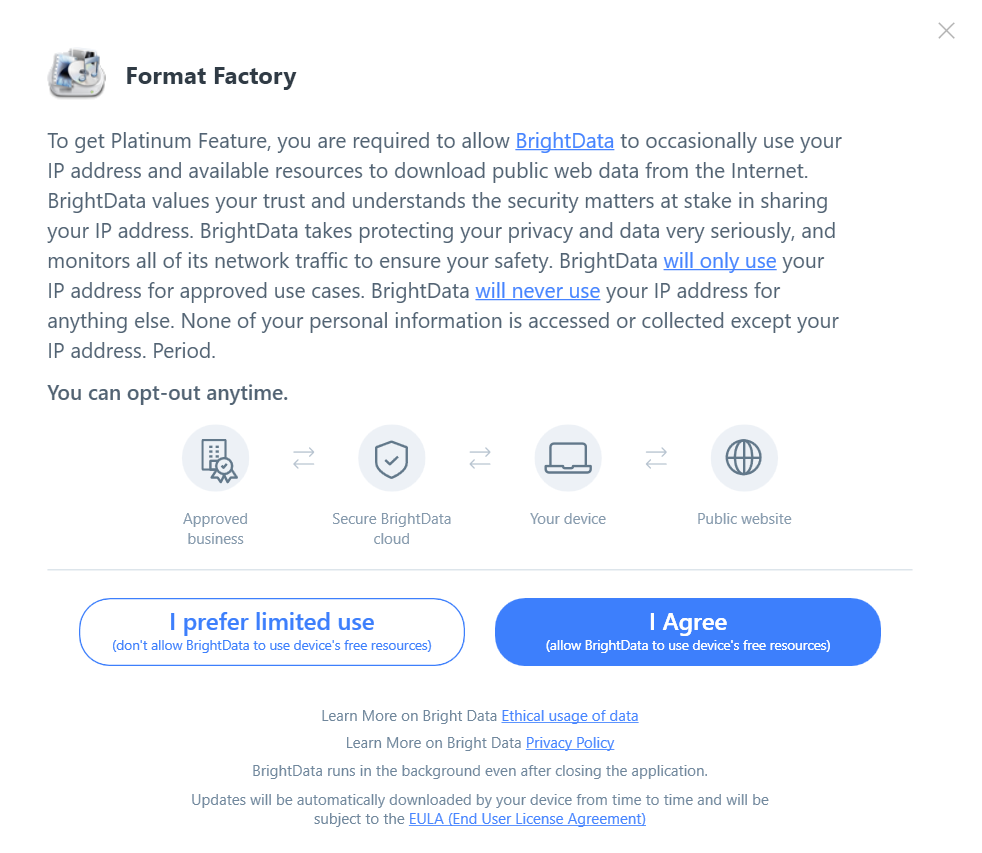Image resolution: width=982 pixels, height=853 pixels.
Task: Click the Approved business building icon
Action: [x=215, y=458]
